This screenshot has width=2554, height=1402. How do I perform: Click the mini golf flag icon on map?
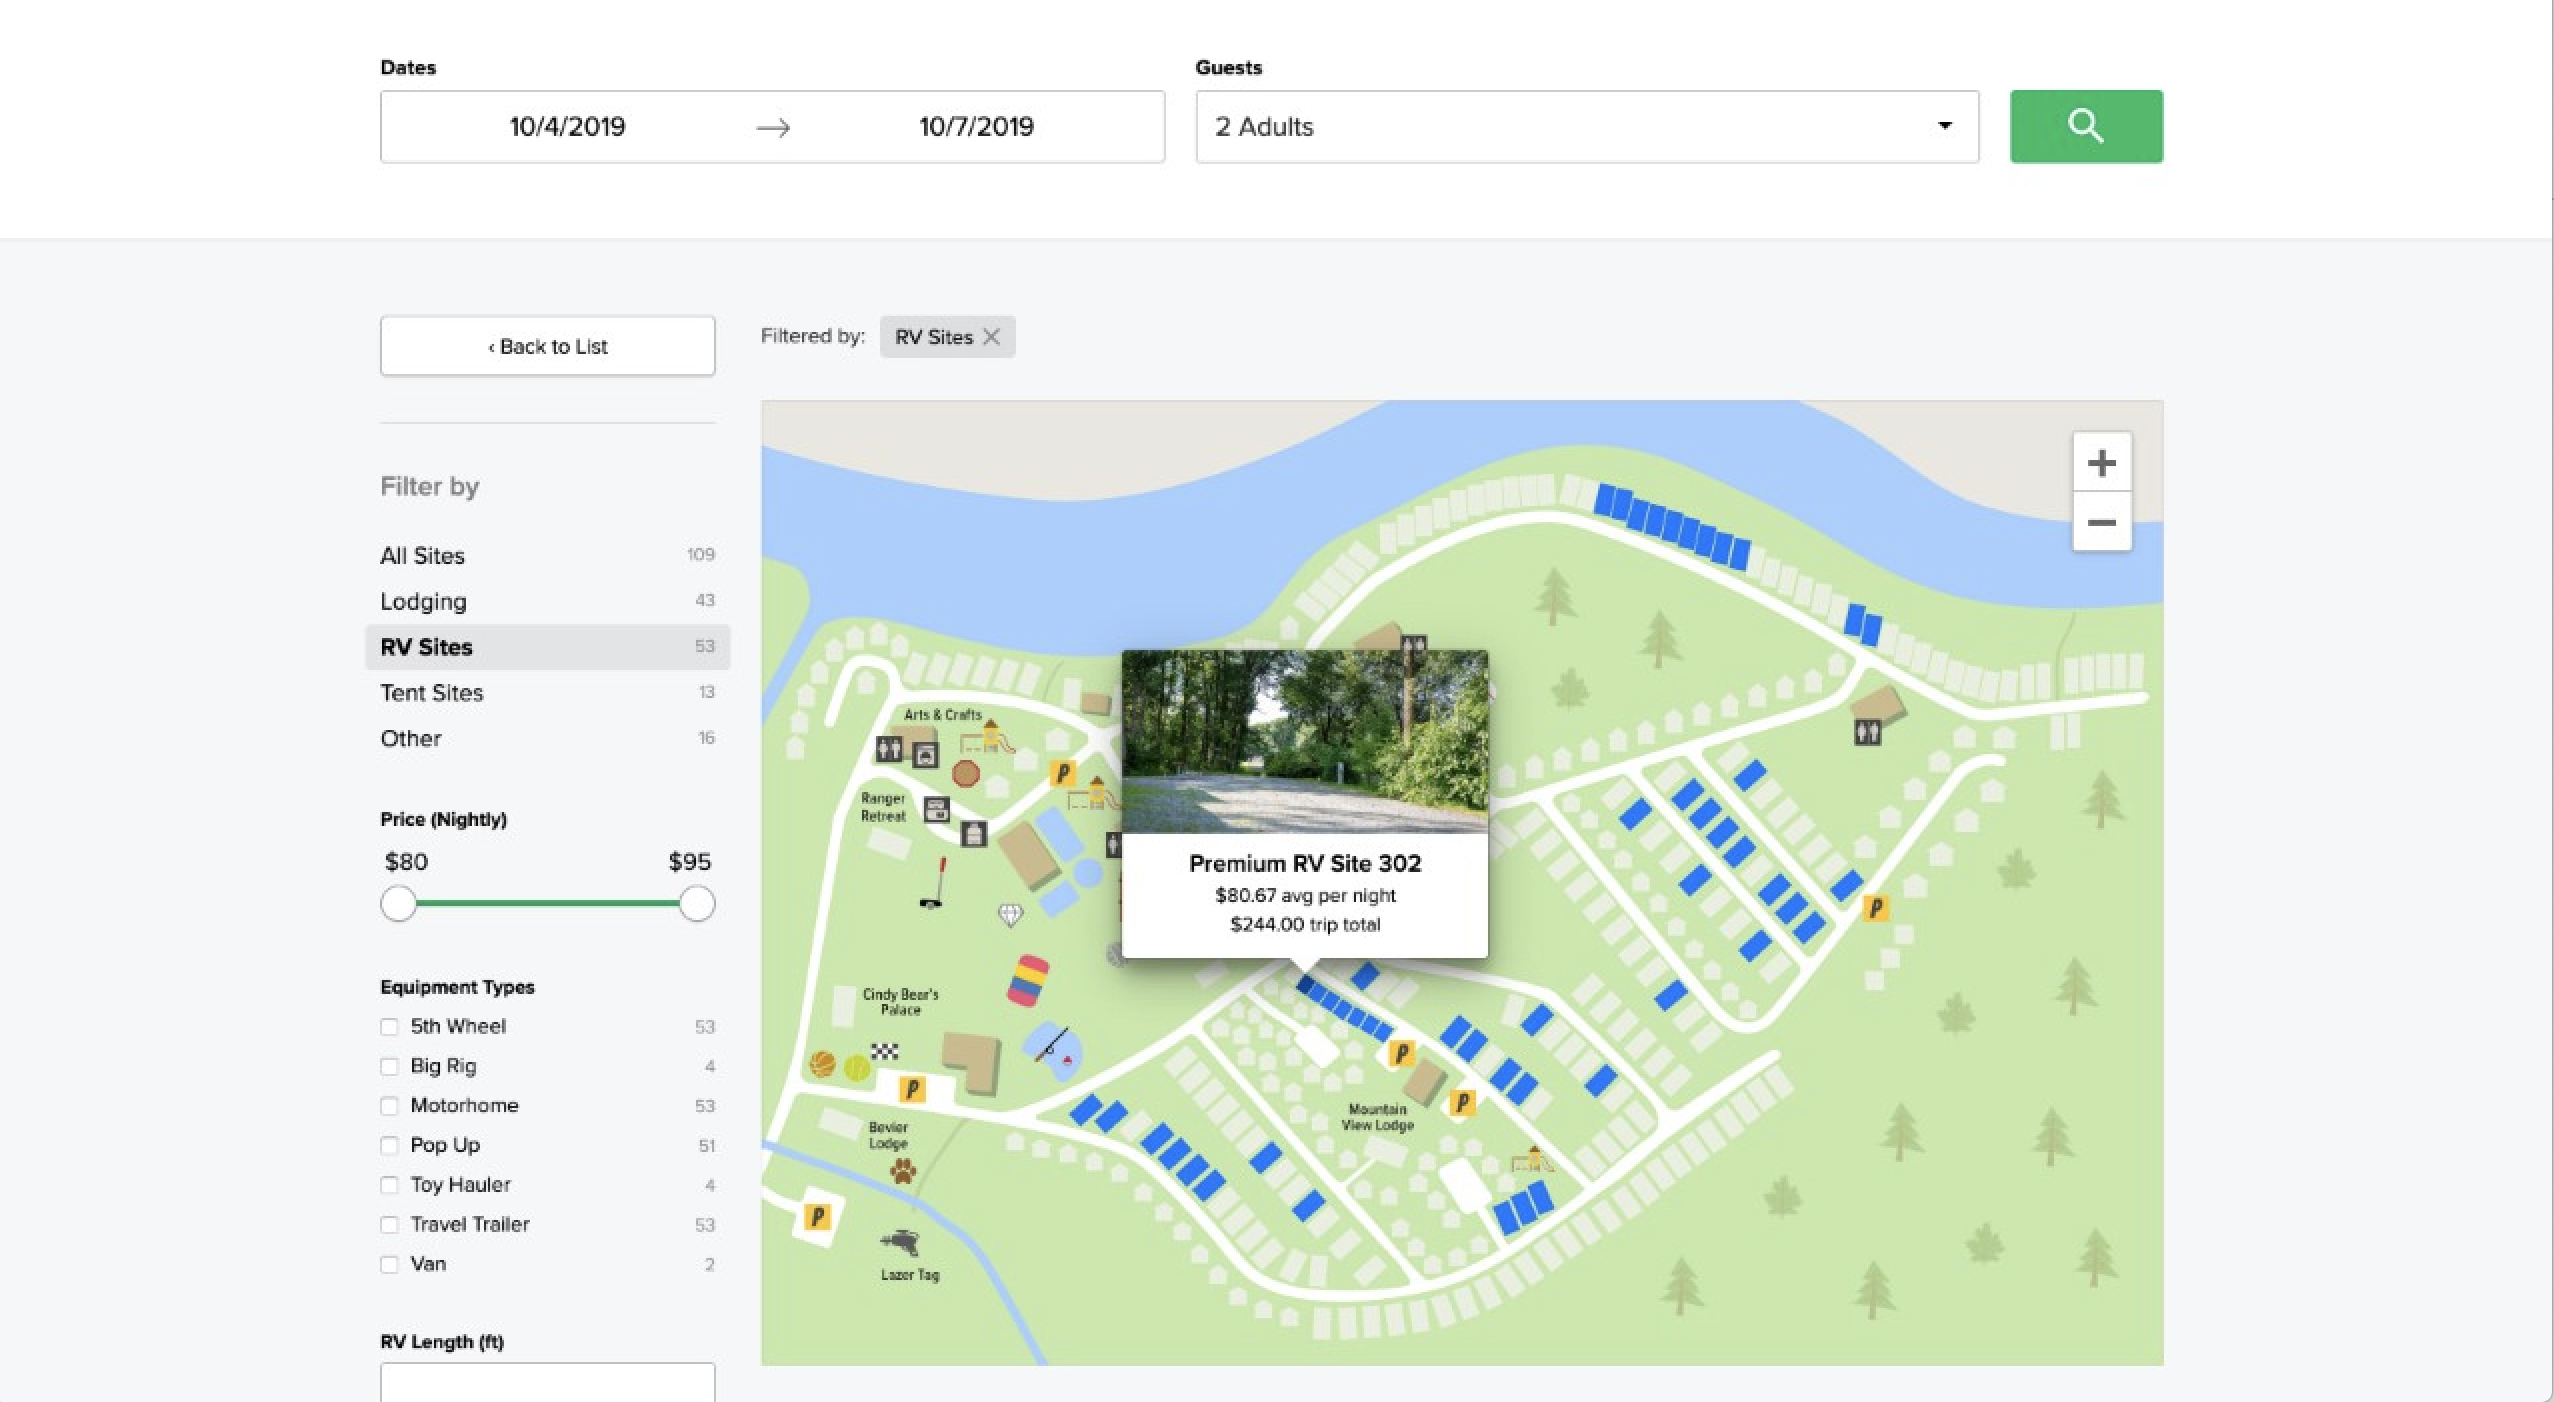(934, 884)
